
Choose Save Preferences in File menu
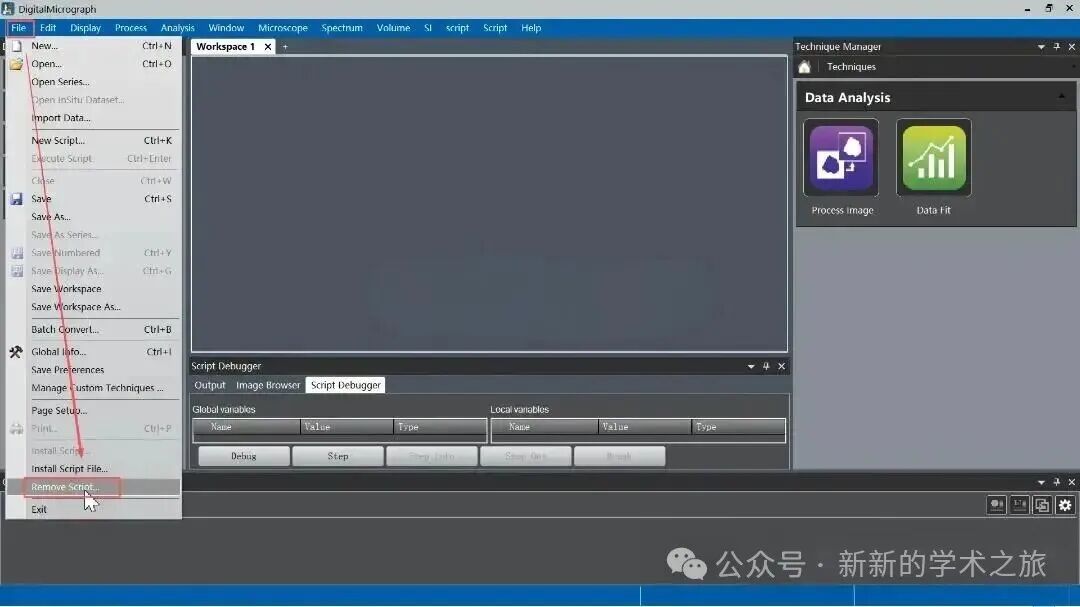pyautogui.click(x=94, y=370)
